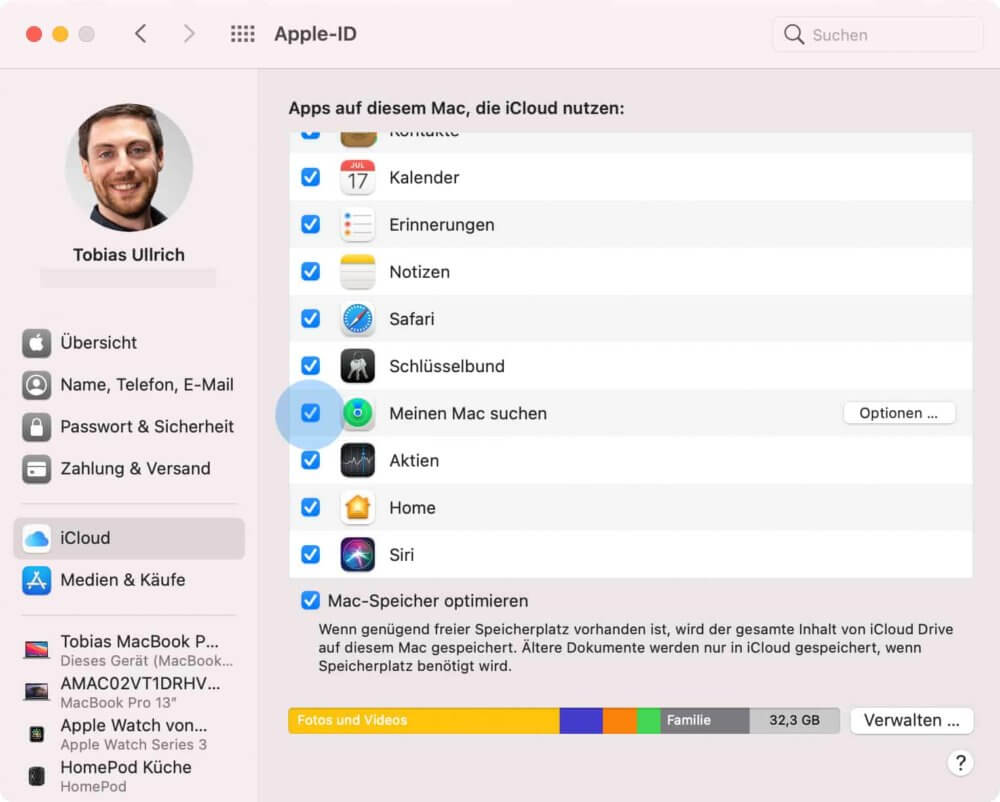Open Medien & Käufe section
The width and height of the screenshot is (1000, 802).
point(129,581)
